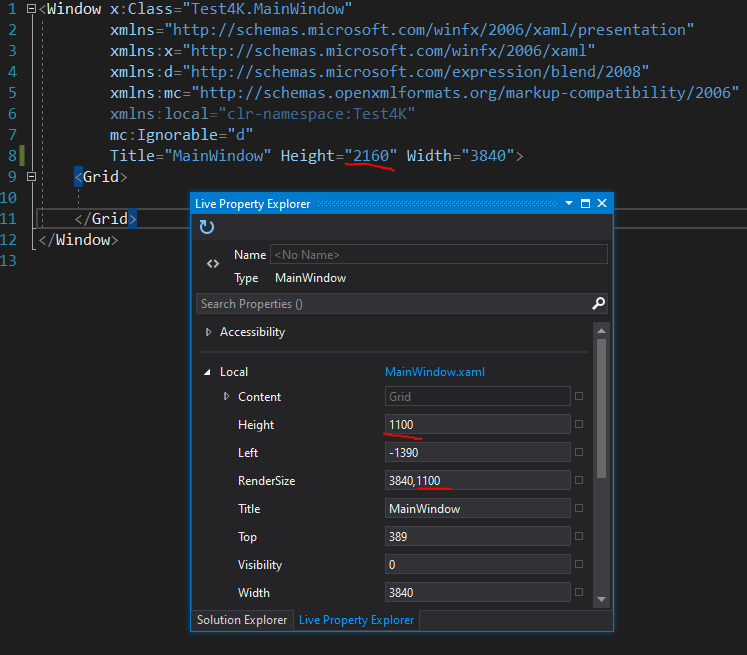Image resolution: width=747 pixels, height=655 pixels.
Task: Click the Search Properties input field
Action: tap(390, 303)
